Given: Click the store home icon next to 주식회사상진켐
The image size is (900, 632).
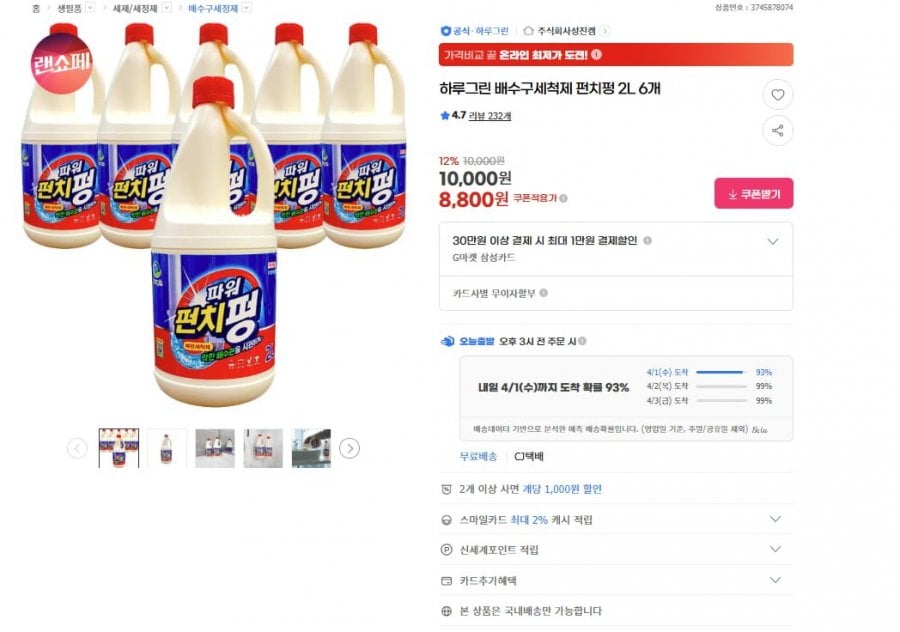Looking at the screenshot, I should coord(530,29).
